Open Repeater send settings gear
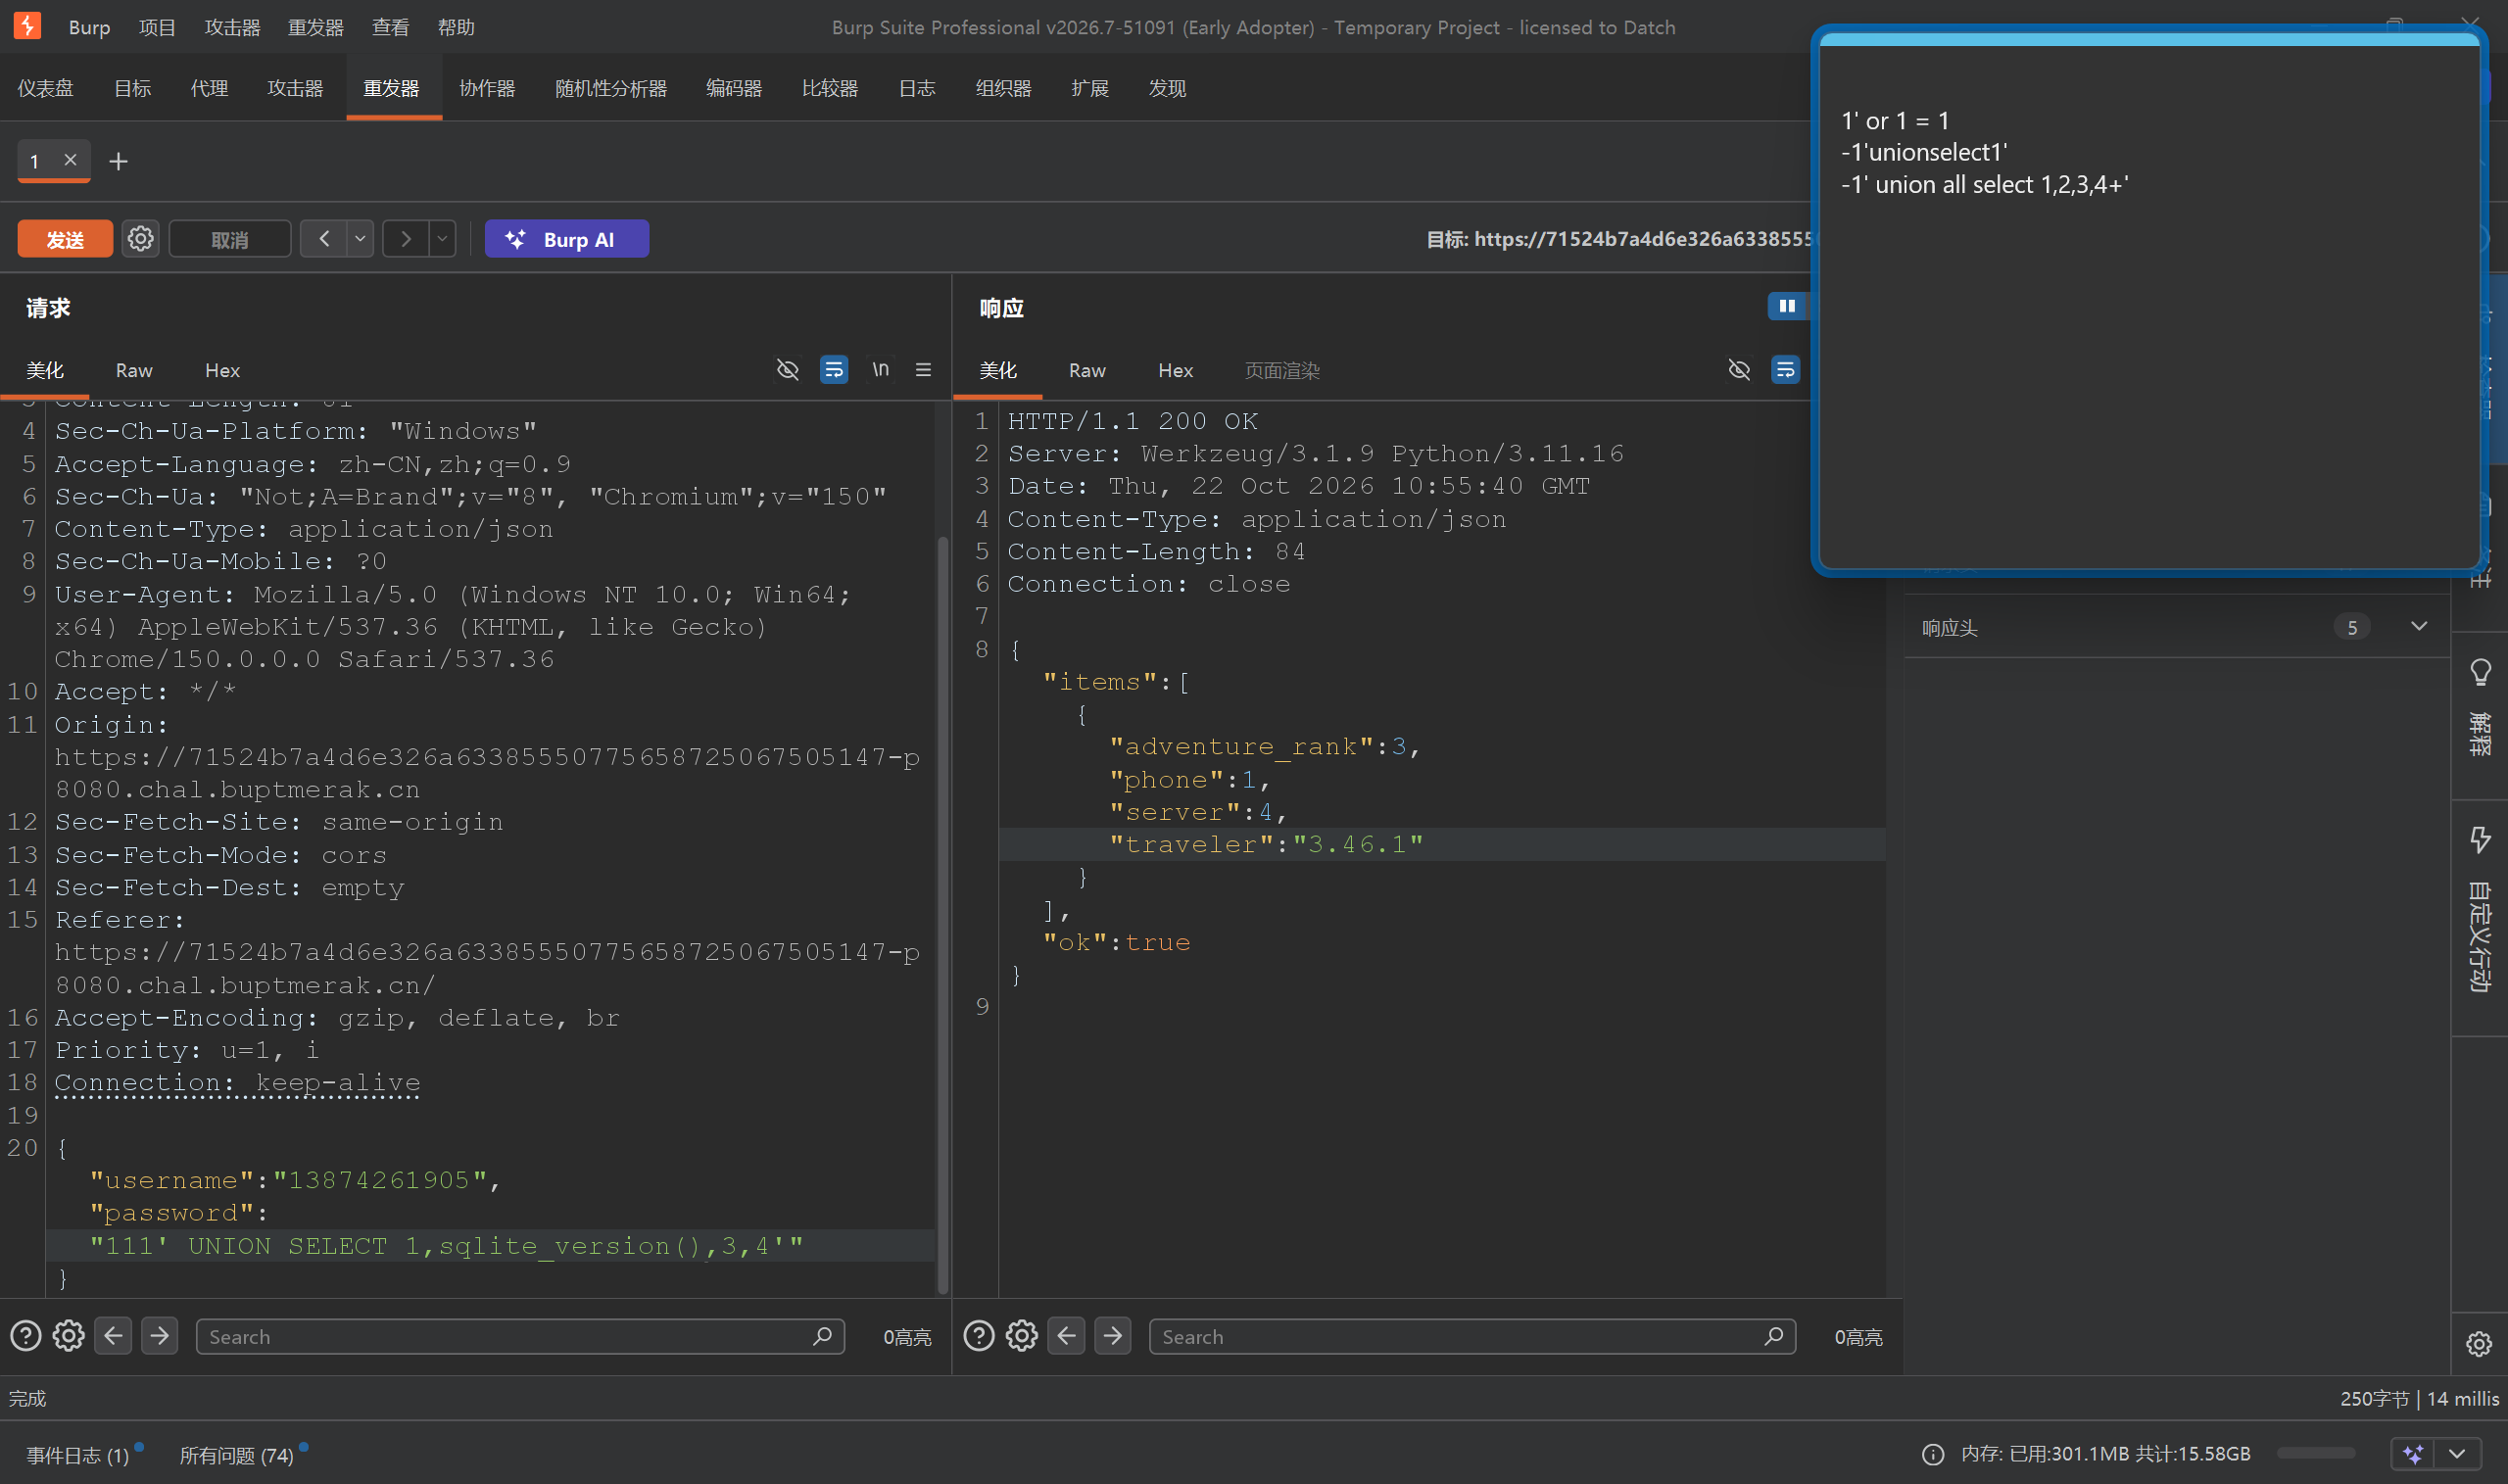Screen dimensions: 2508x1484 pos(140,239)
